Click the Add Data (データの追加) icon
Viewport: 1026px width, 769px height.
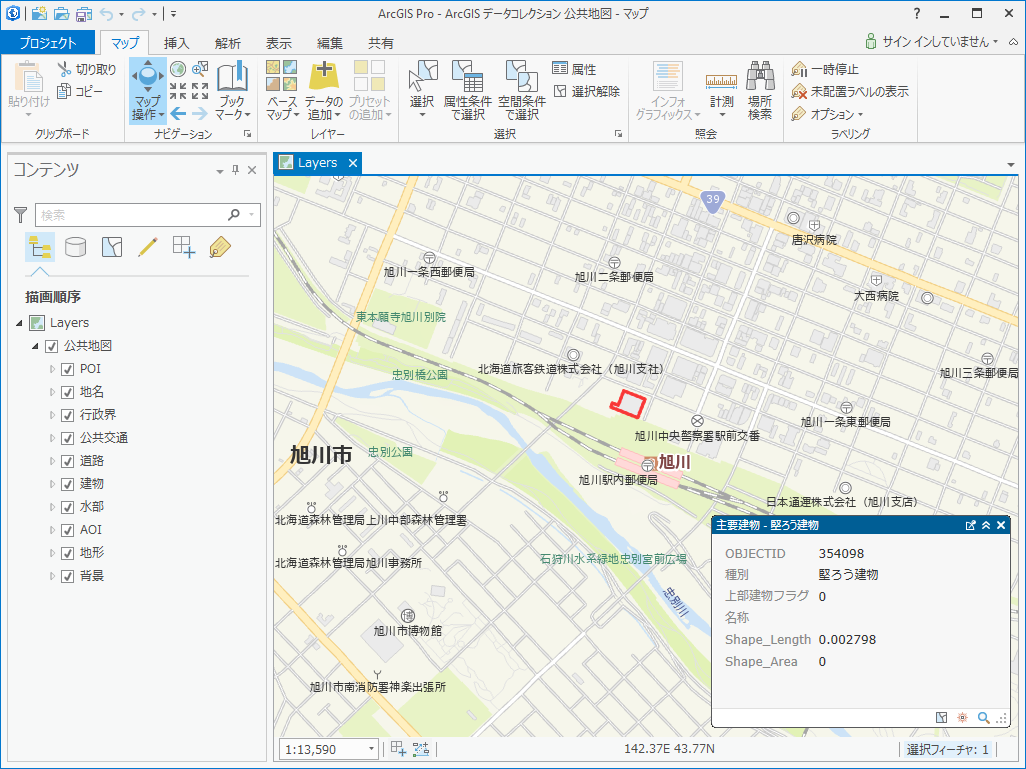pyautogui.click(x=324, y=80)
